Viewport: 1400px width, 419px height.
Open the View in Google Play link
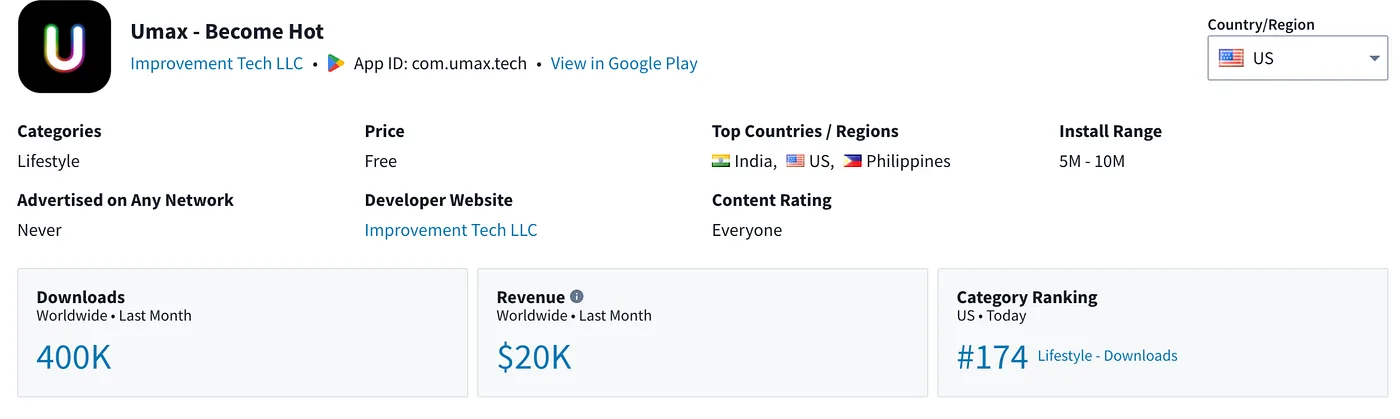click(624, 63)
